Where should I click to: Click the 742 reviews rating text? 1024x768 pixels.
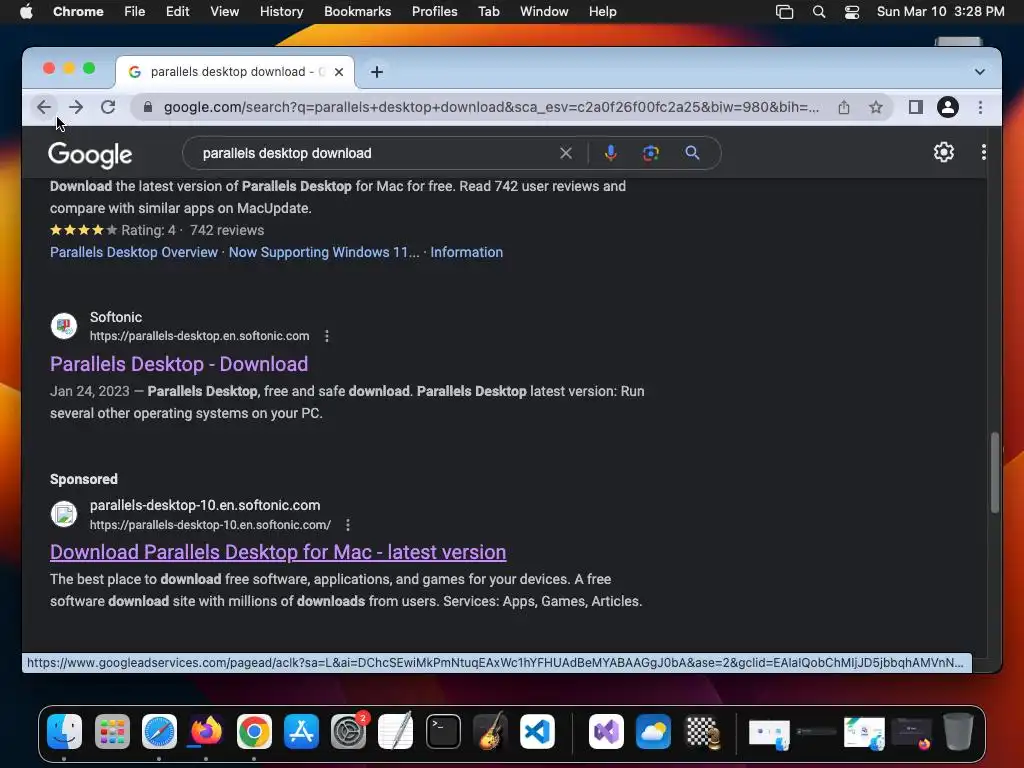(x=227, y=231)
